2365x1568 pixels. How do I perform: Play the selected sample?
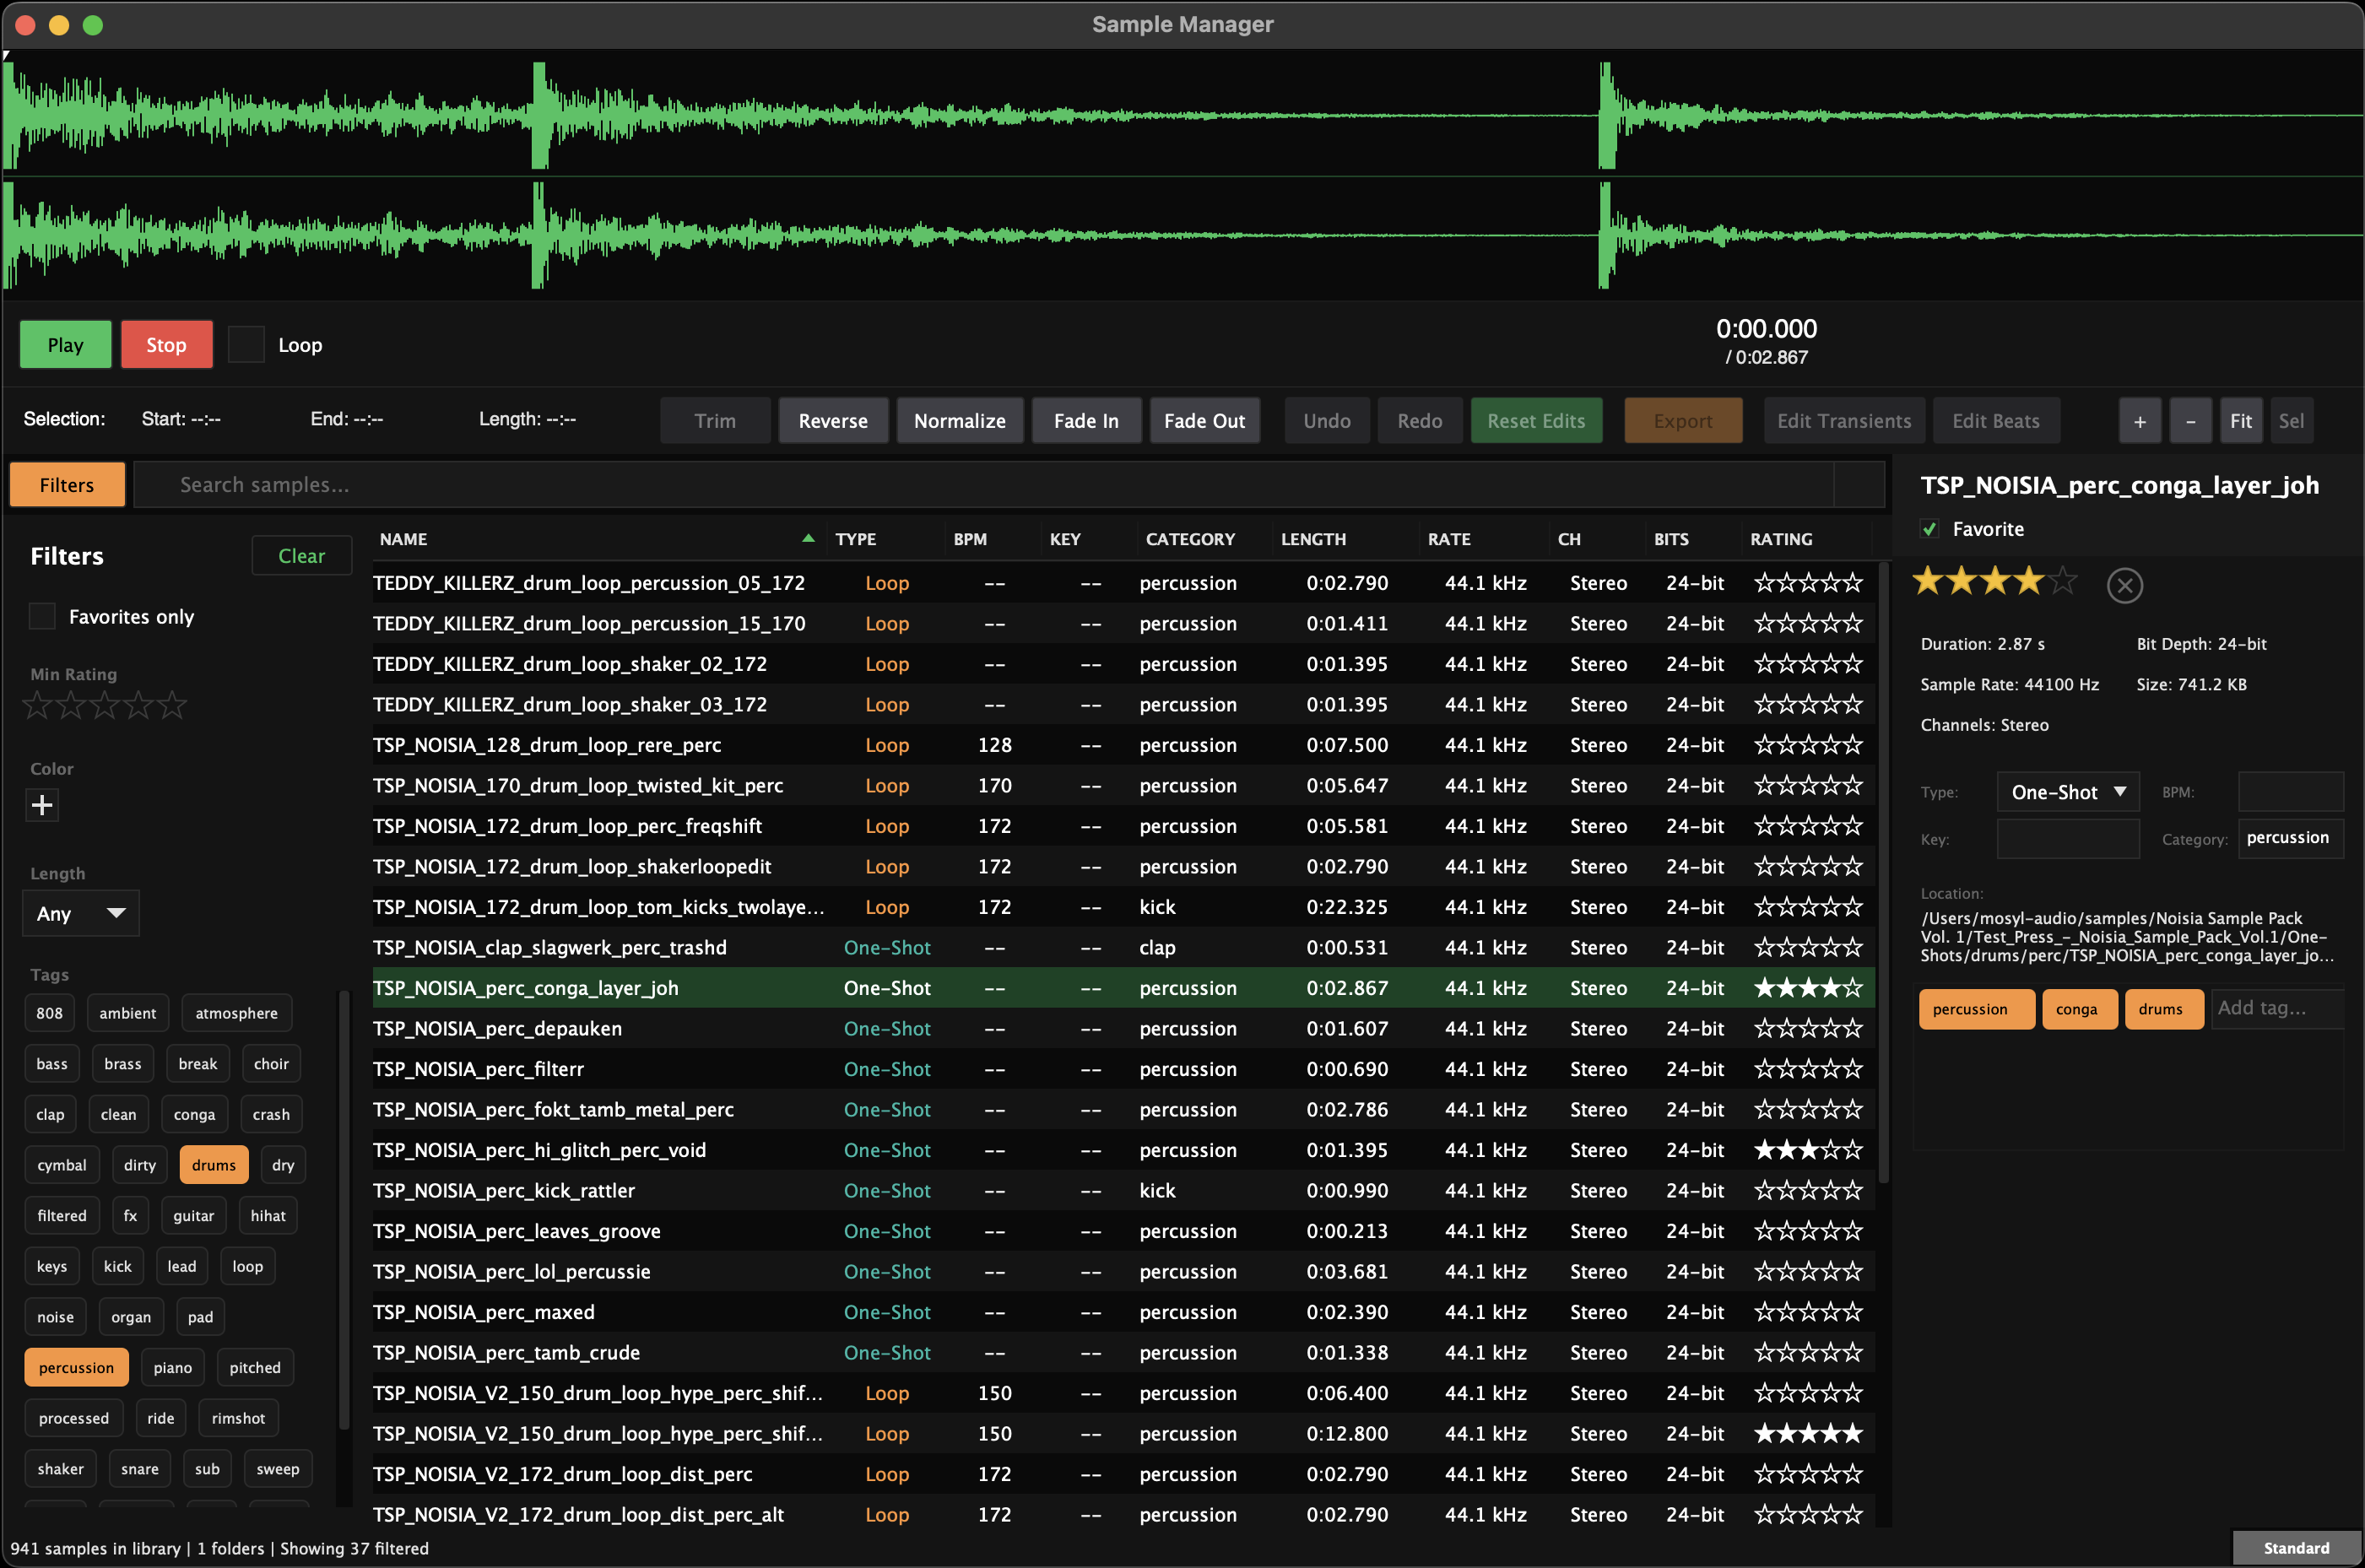(64, 344)
